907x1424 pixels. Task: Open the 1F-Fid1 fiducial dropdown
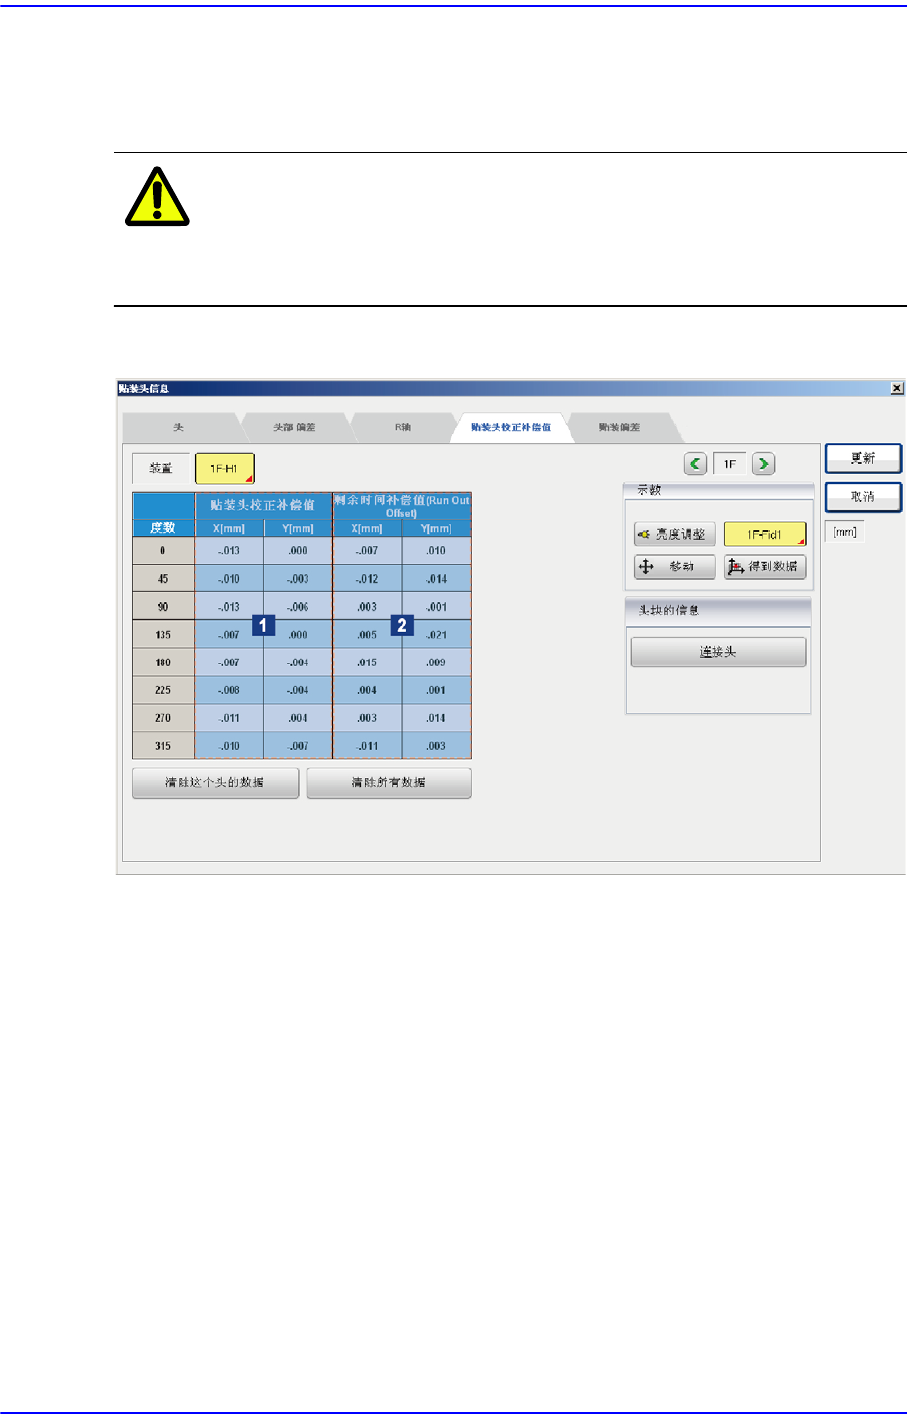[765, 534]
